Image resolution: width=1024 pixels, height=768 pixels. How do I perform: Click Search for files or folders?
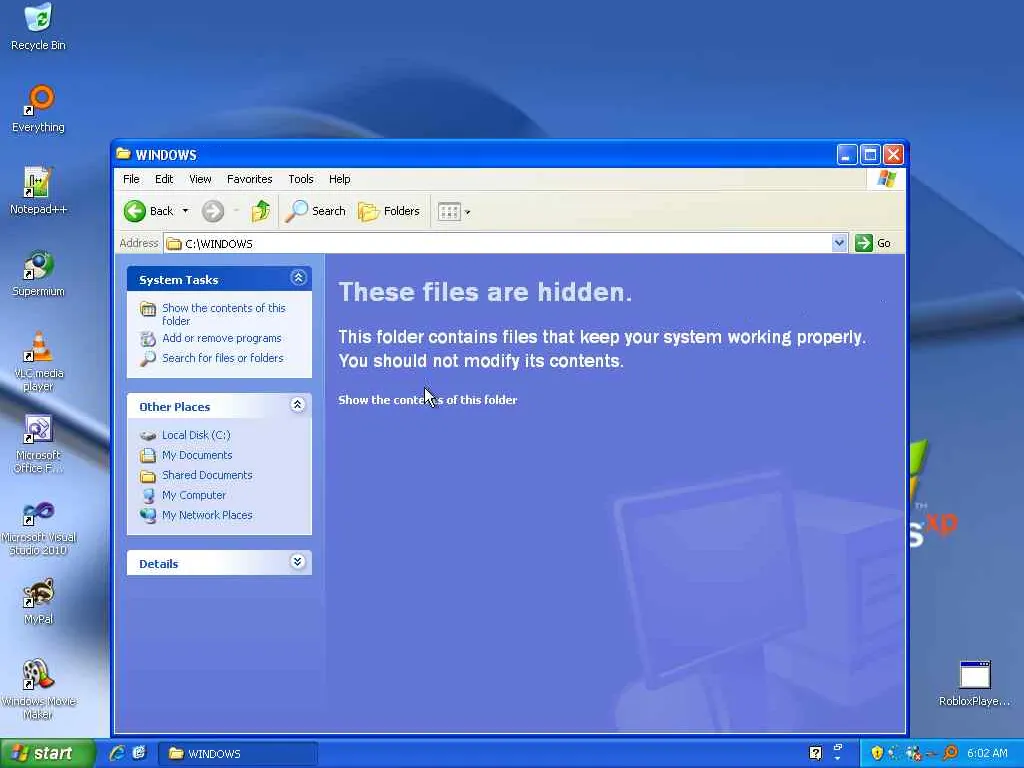point(223,358)
